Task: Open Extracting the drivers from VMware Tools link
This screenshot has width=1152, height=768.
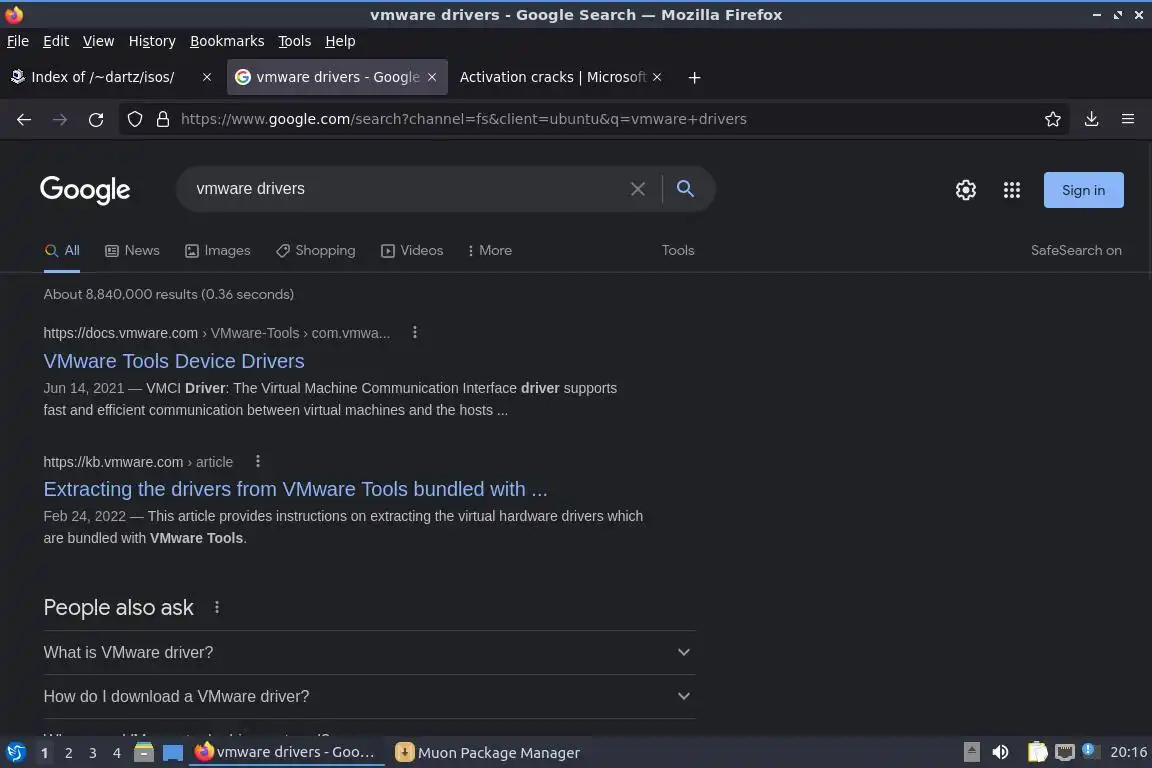Action: tap(295, 489)
